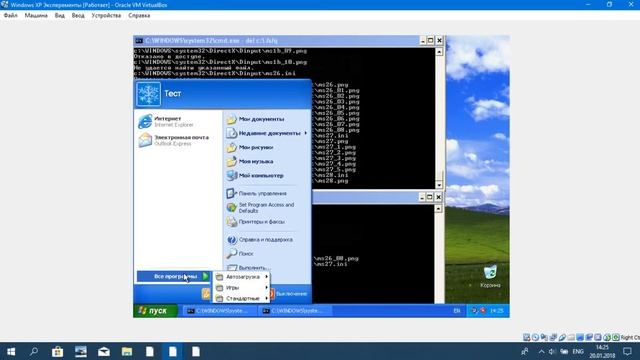Viewport: 640px width, 360px height.
Task: Open the Мои рисунки folder
Action: (x=250, y=147)
